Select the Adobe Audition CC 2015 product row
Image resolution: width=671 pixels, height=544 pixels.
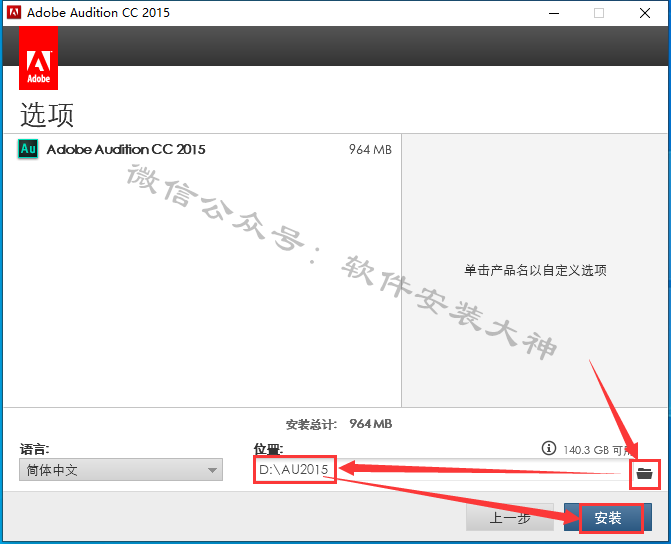[202, 149]
